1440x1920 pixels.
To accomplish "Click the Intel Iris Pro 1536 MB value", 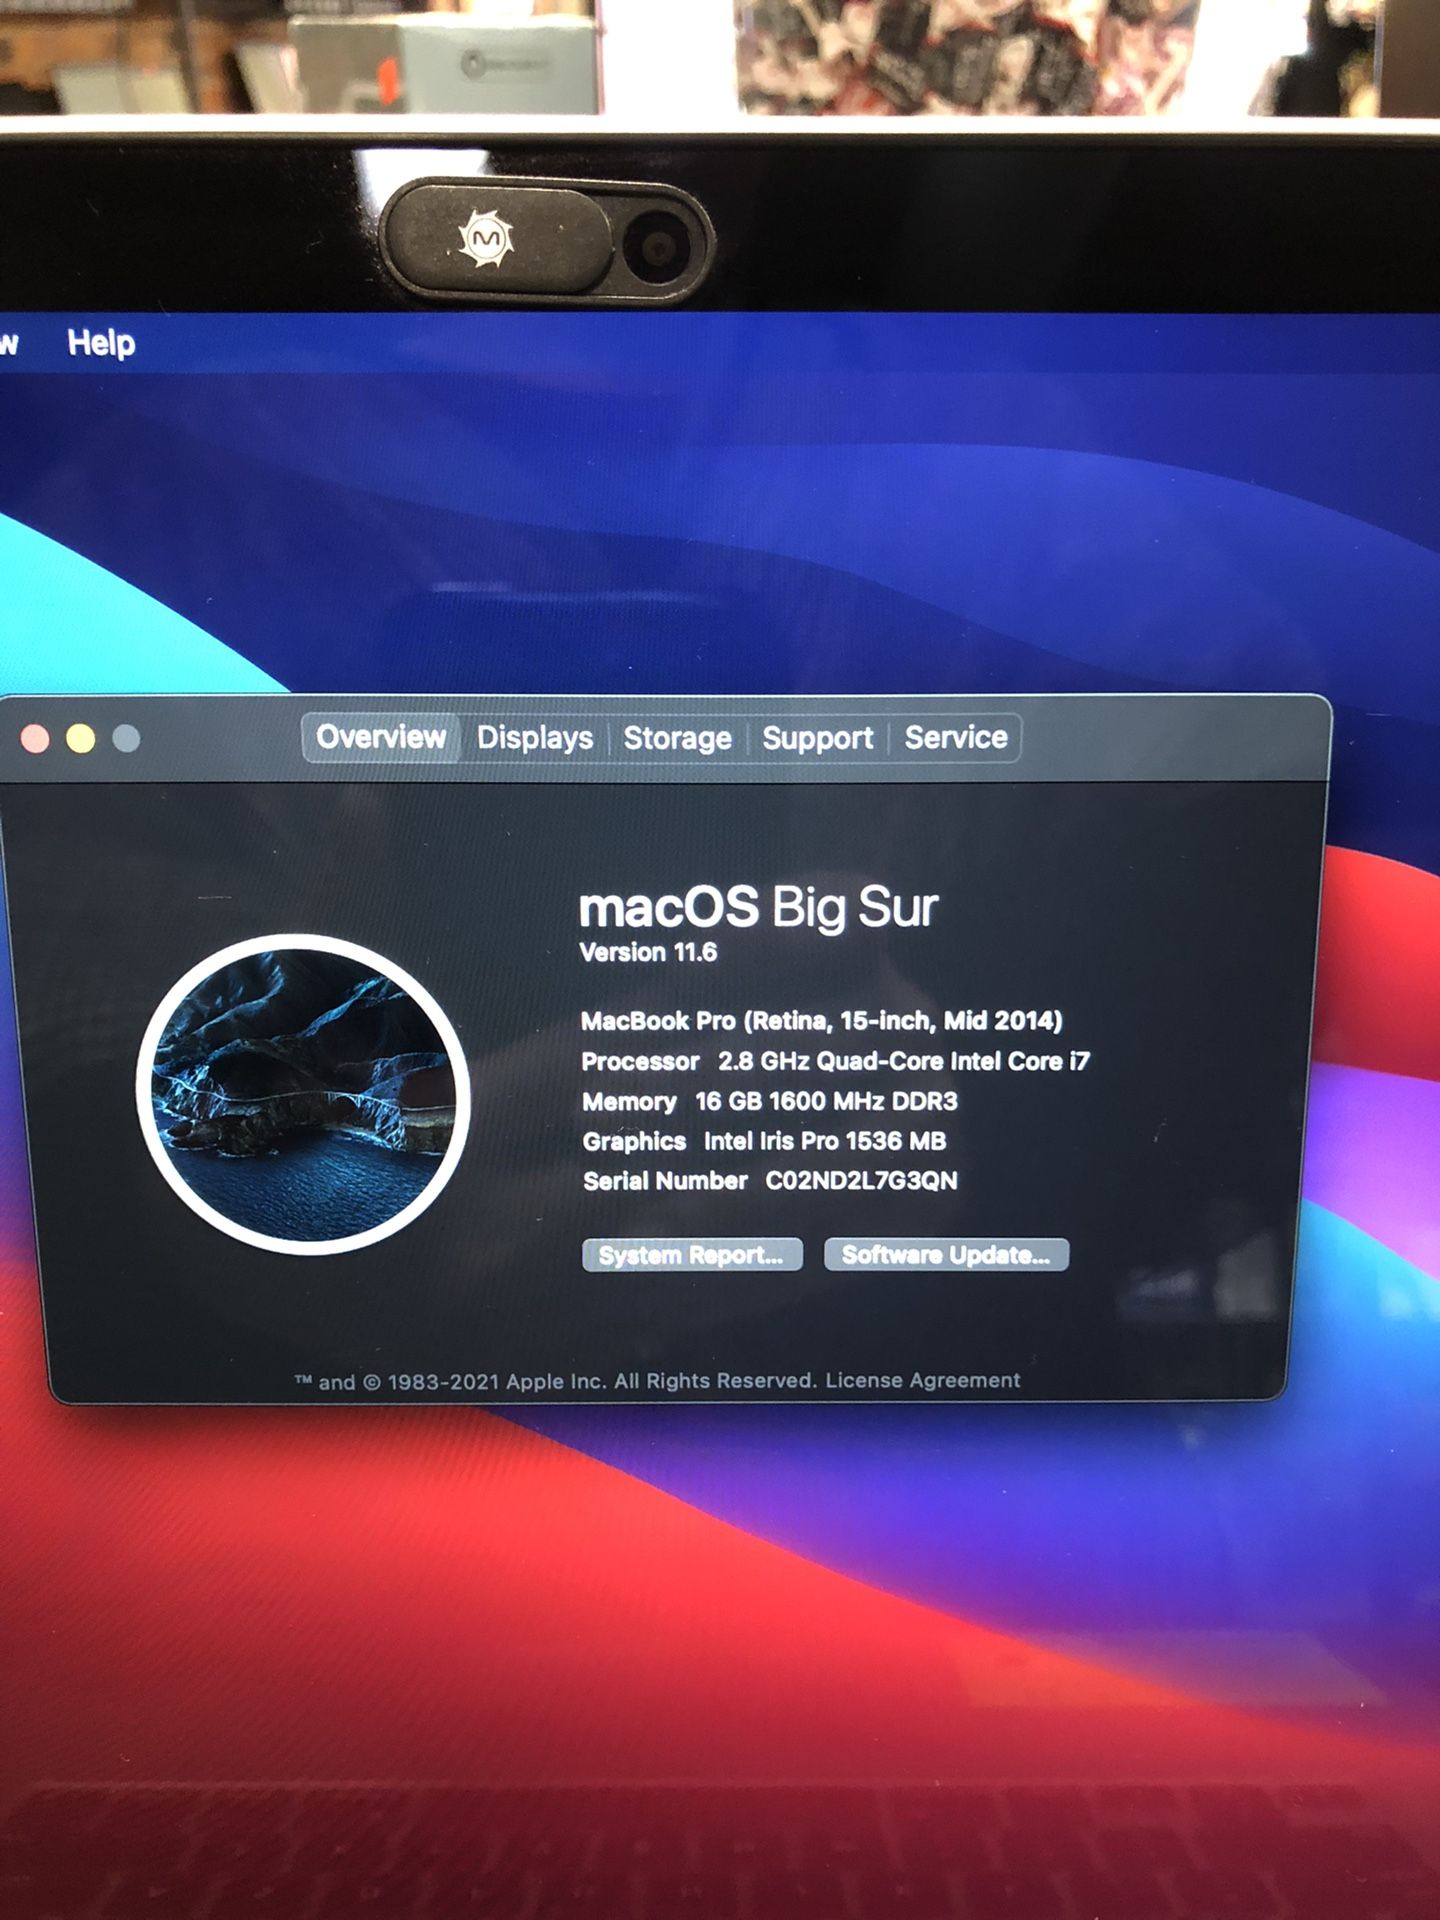I will pos(825,1141).
